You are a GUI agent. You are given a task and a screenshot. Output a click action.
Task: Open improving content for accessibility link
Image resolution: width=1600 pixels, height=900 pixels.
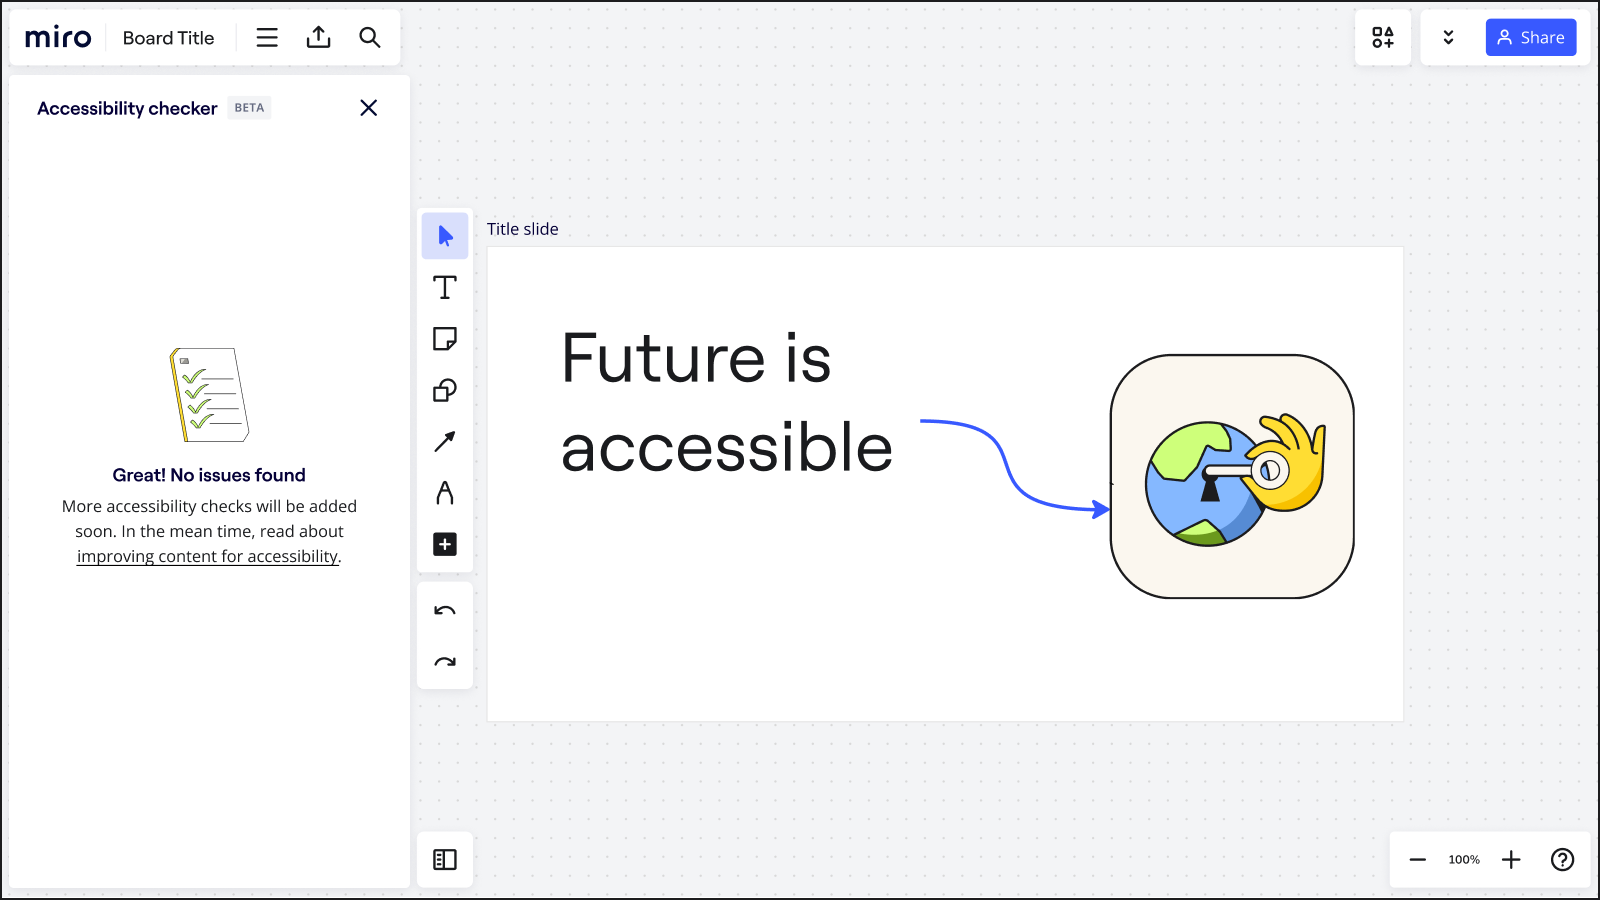point(208,557)
